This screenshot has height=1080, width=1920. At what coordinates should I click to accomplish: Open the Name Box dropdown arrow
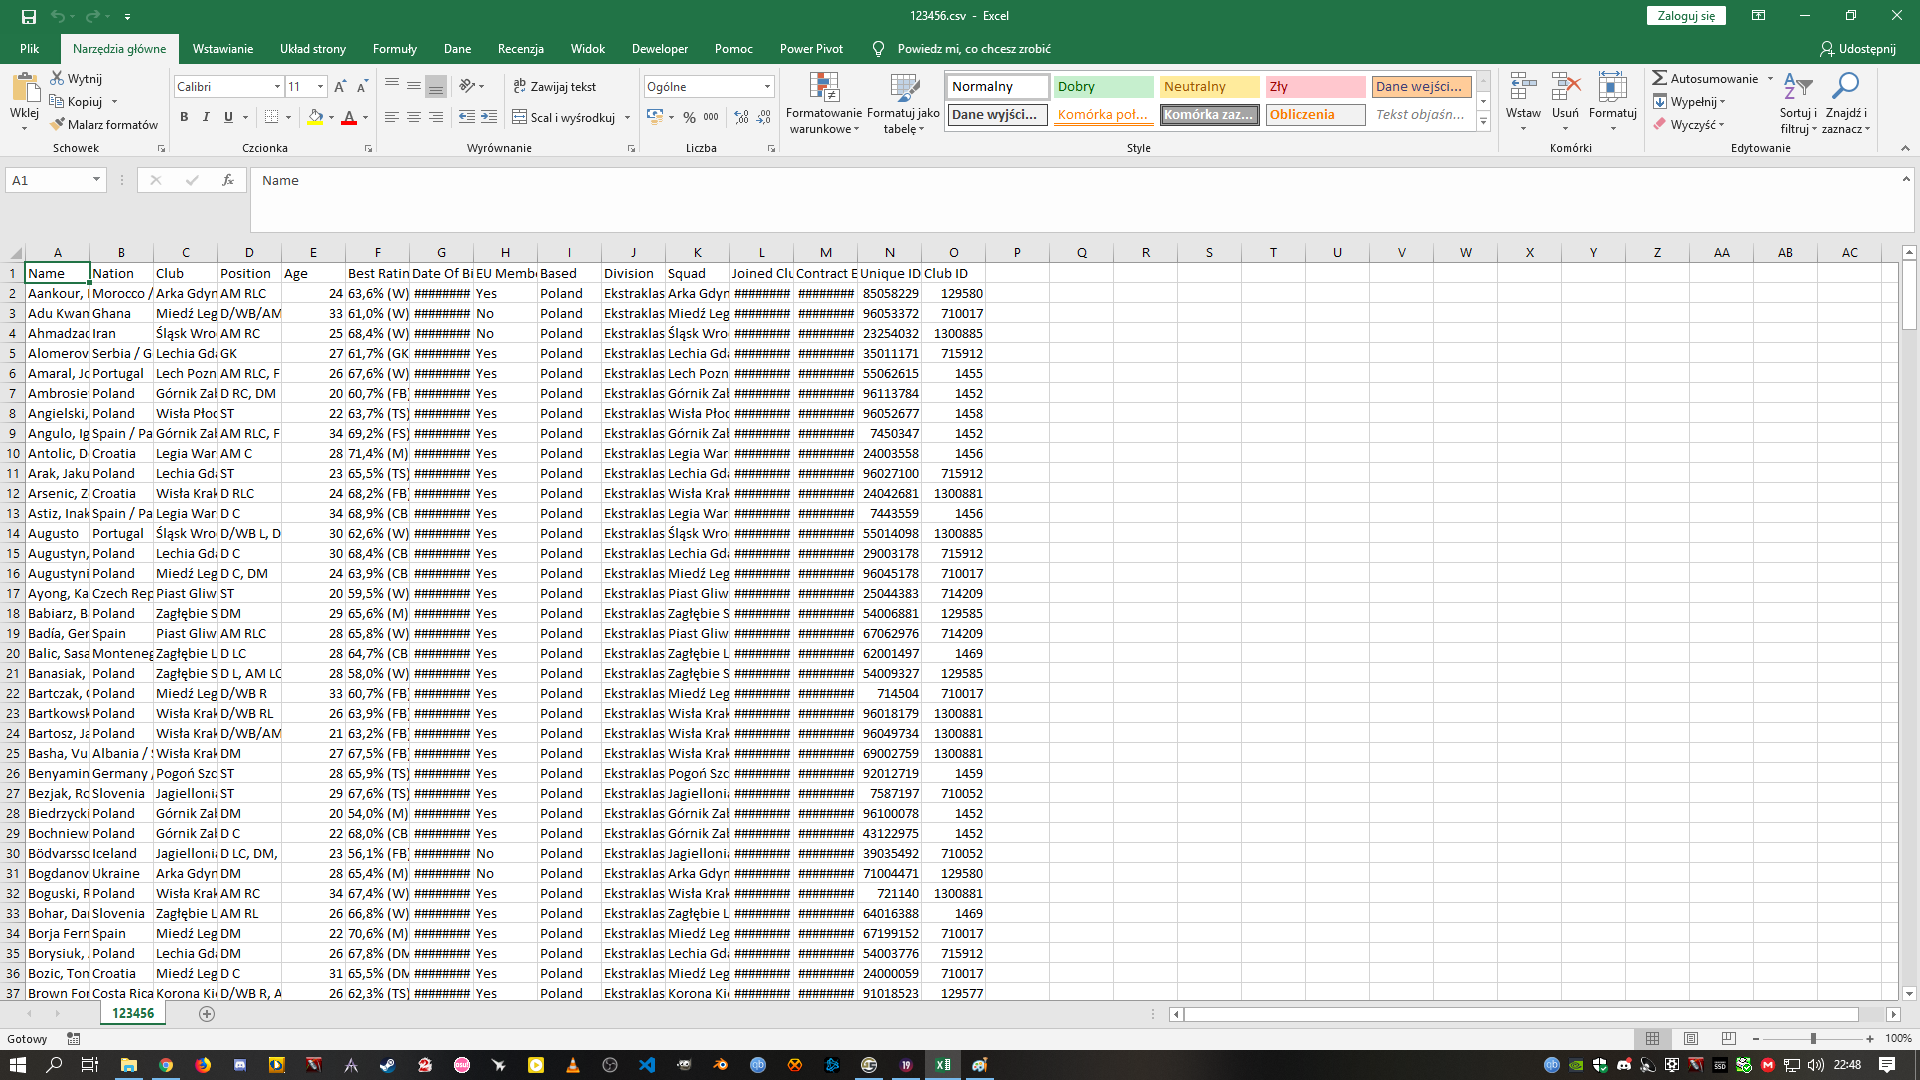point(96,180)
